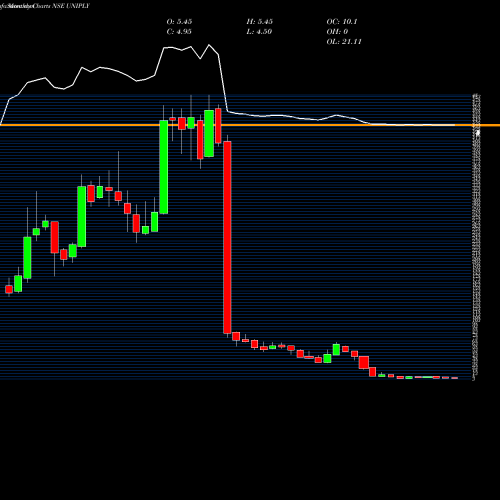Click the "H: 5.45" high value
Image resolution: width=500 pixels, height=500 pixels.
coord(260,22)
